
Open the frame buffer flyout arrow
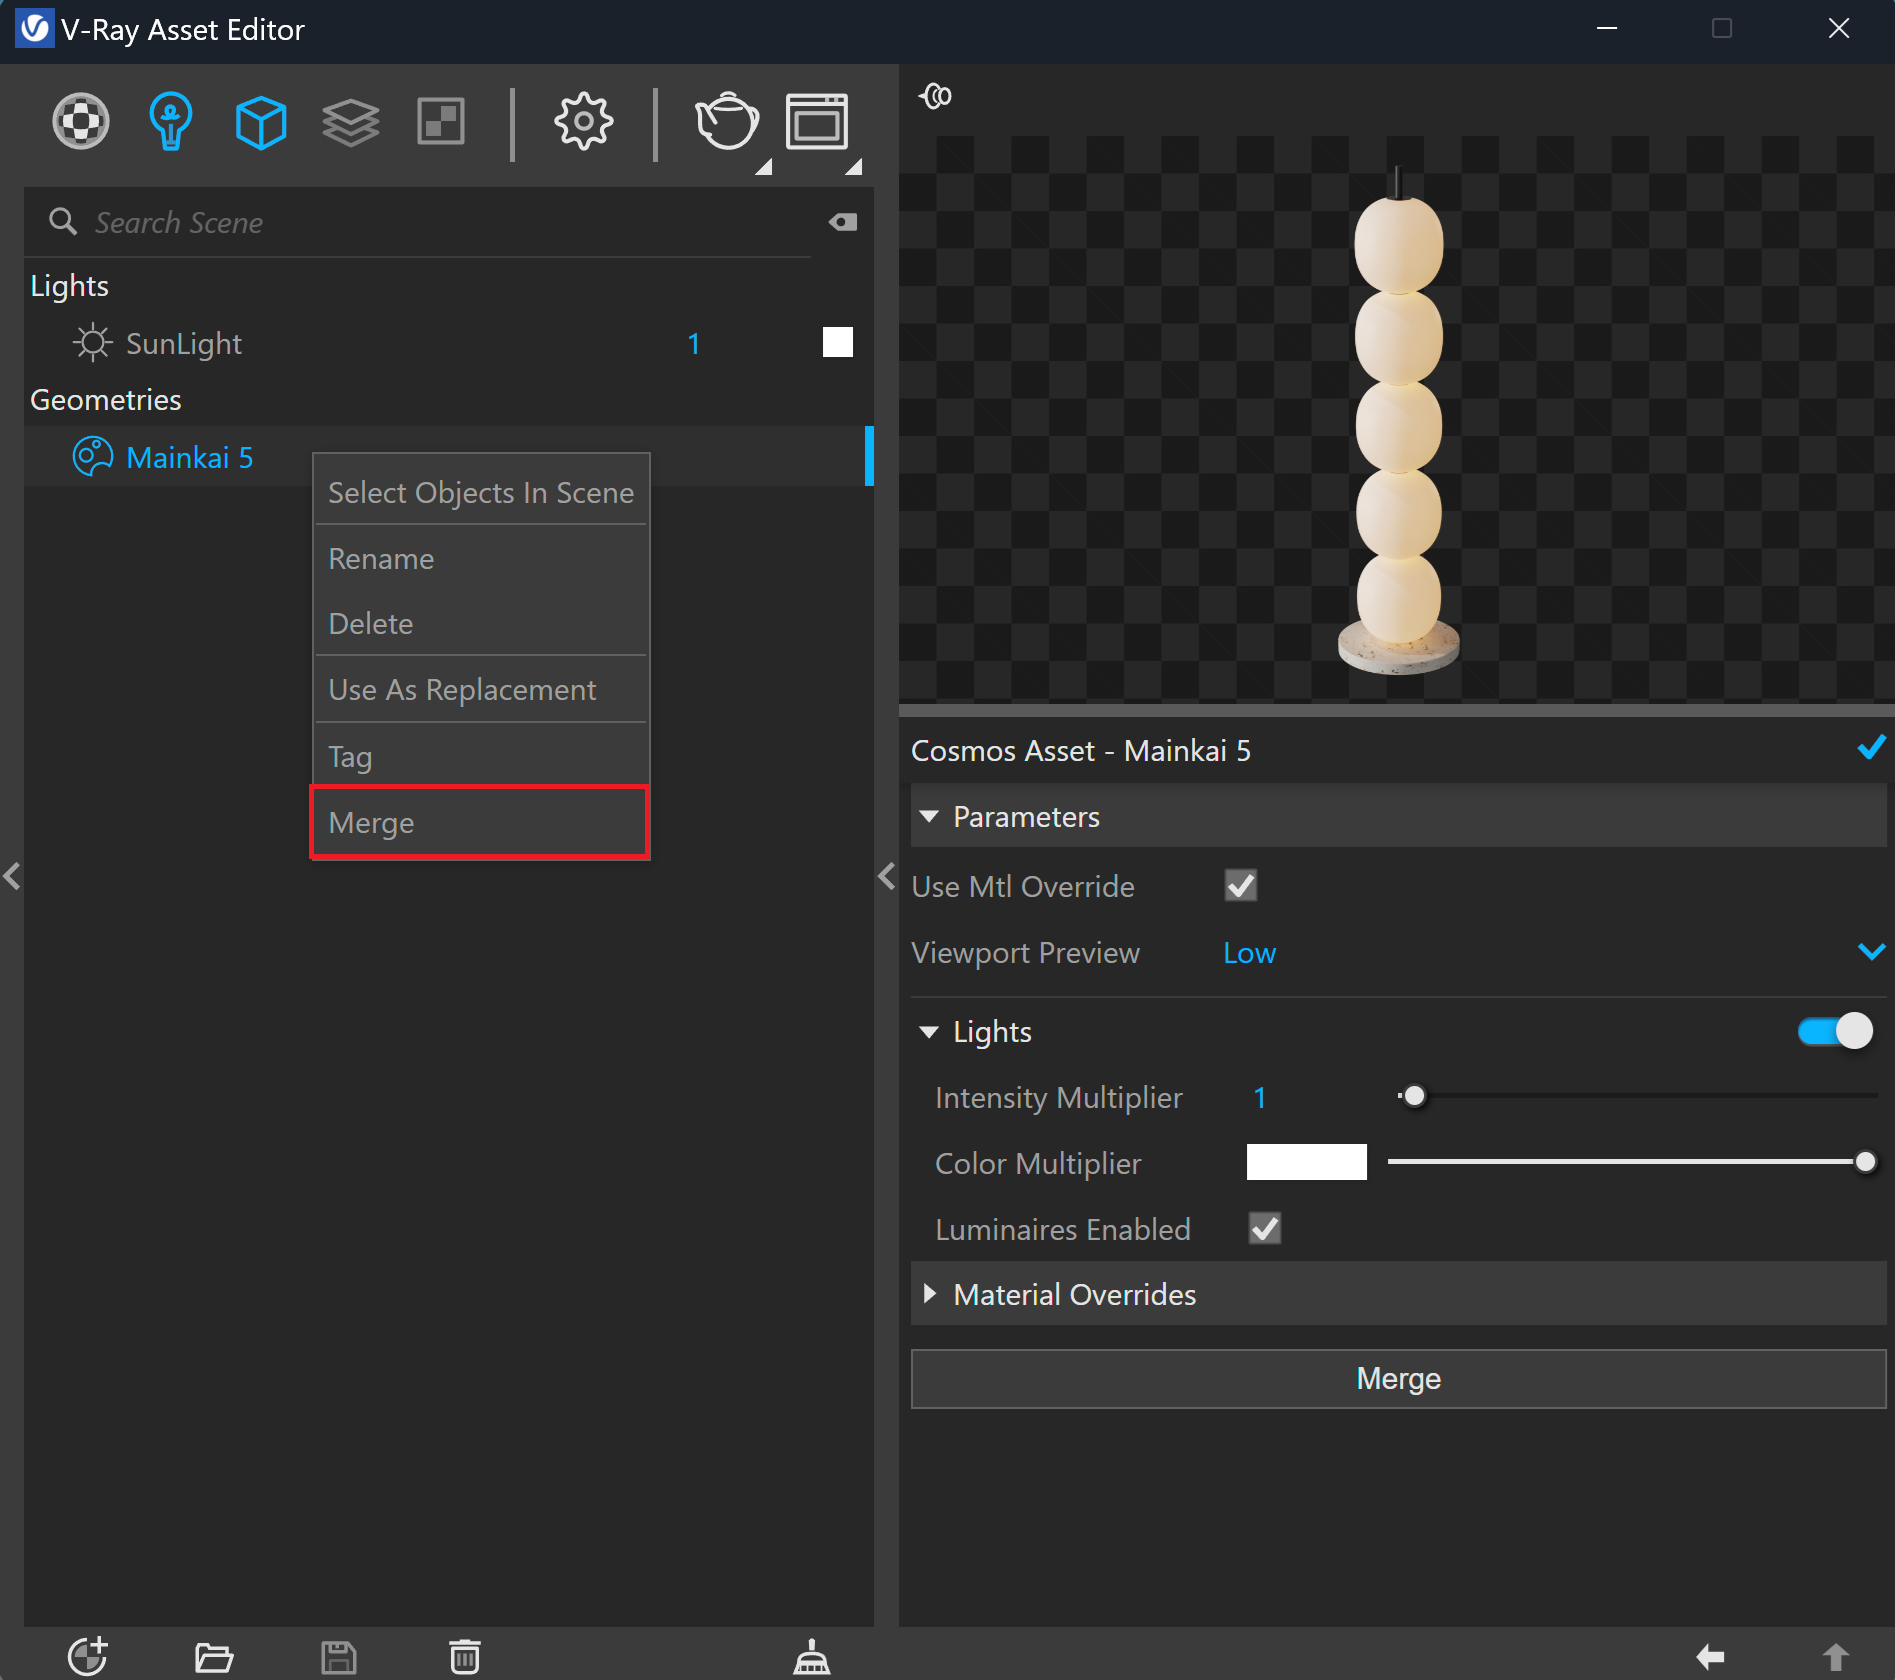point(853,167)
